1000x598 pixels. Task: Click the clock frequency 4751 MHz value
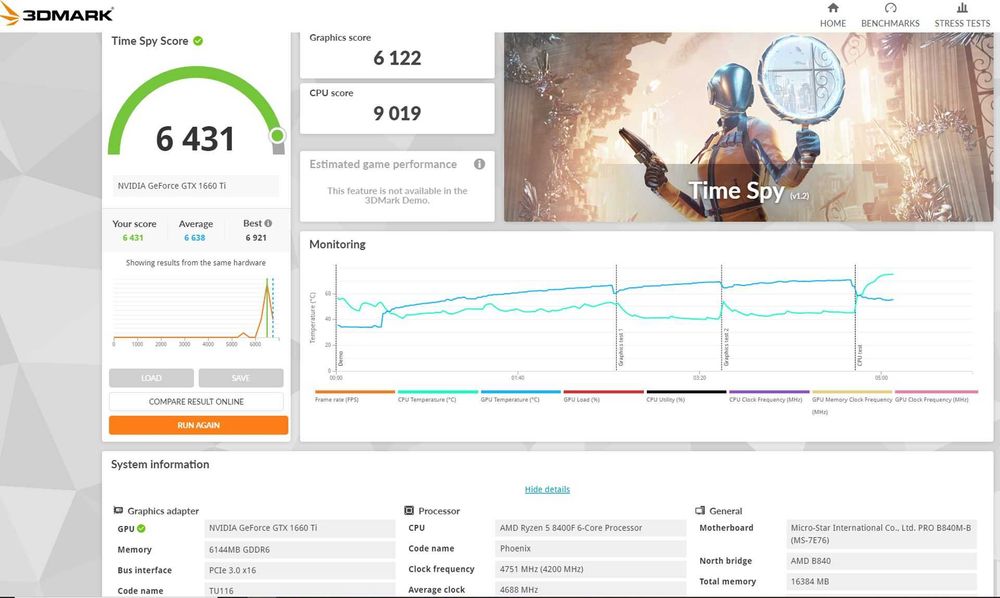591,569
